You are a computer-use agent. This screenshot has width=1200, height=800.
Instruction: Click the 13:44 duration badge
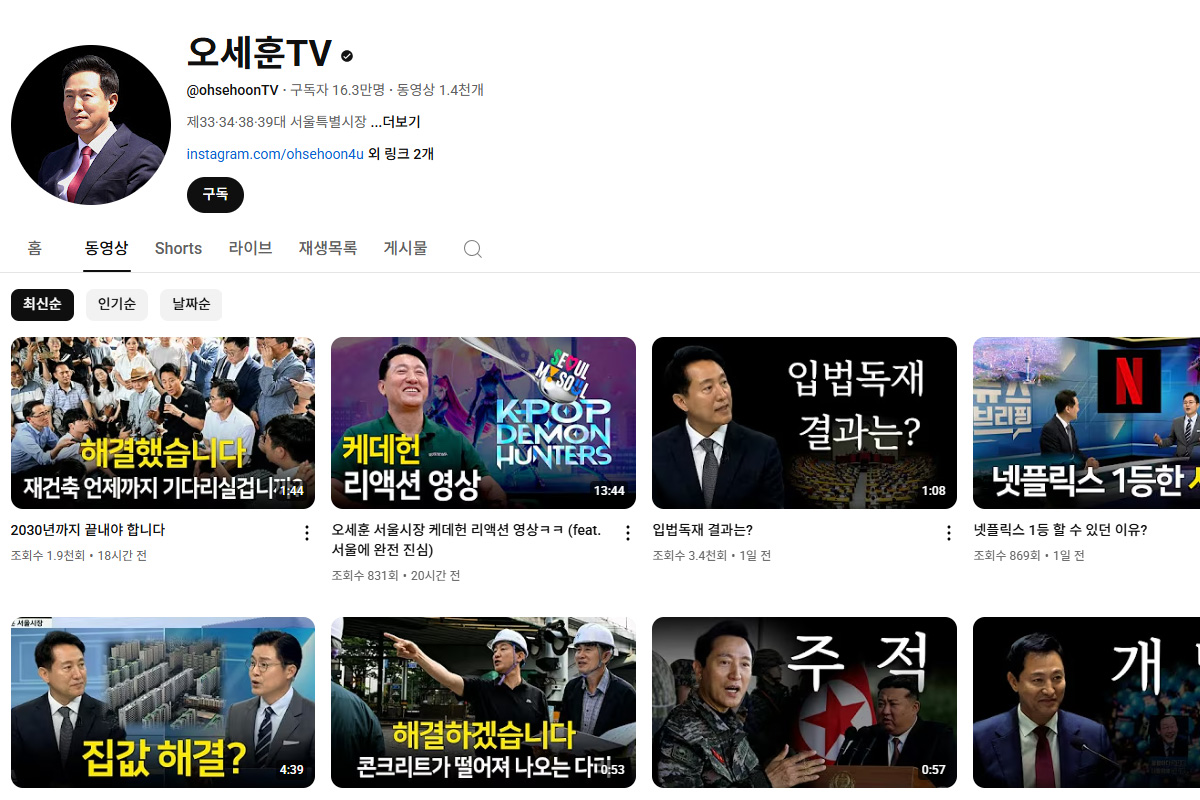[x=609, y=491]
